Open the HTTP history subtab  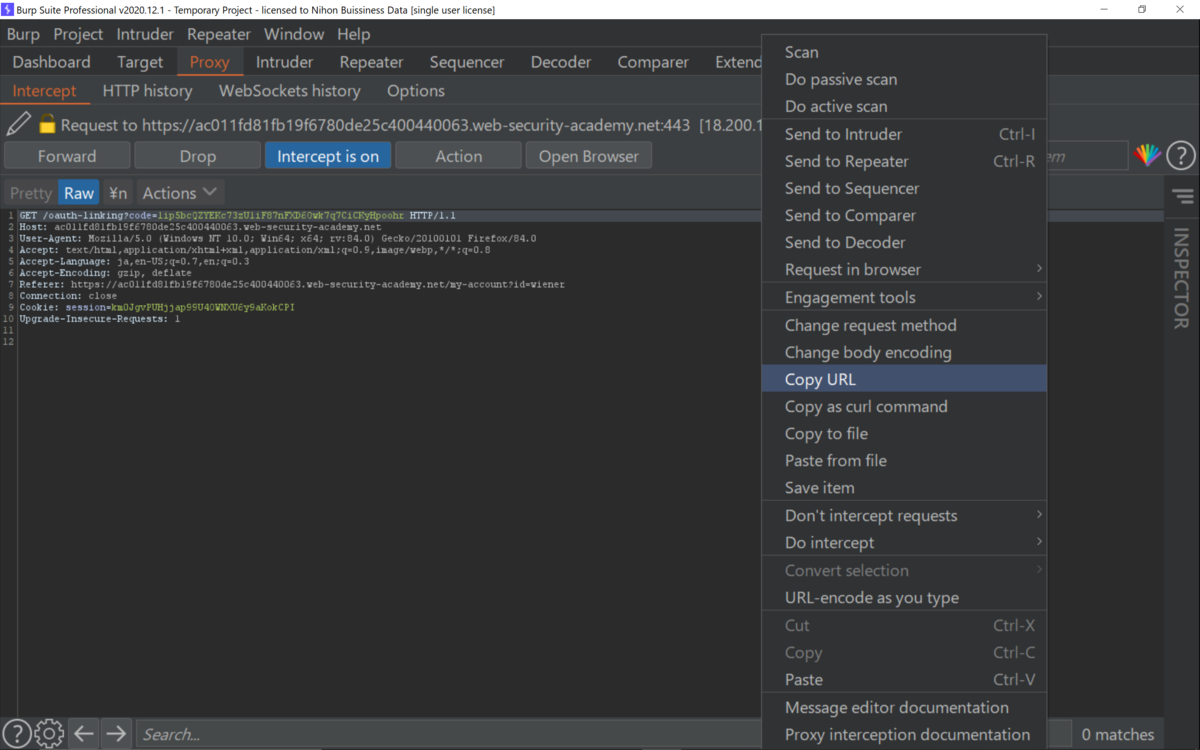tap(147, 90)
